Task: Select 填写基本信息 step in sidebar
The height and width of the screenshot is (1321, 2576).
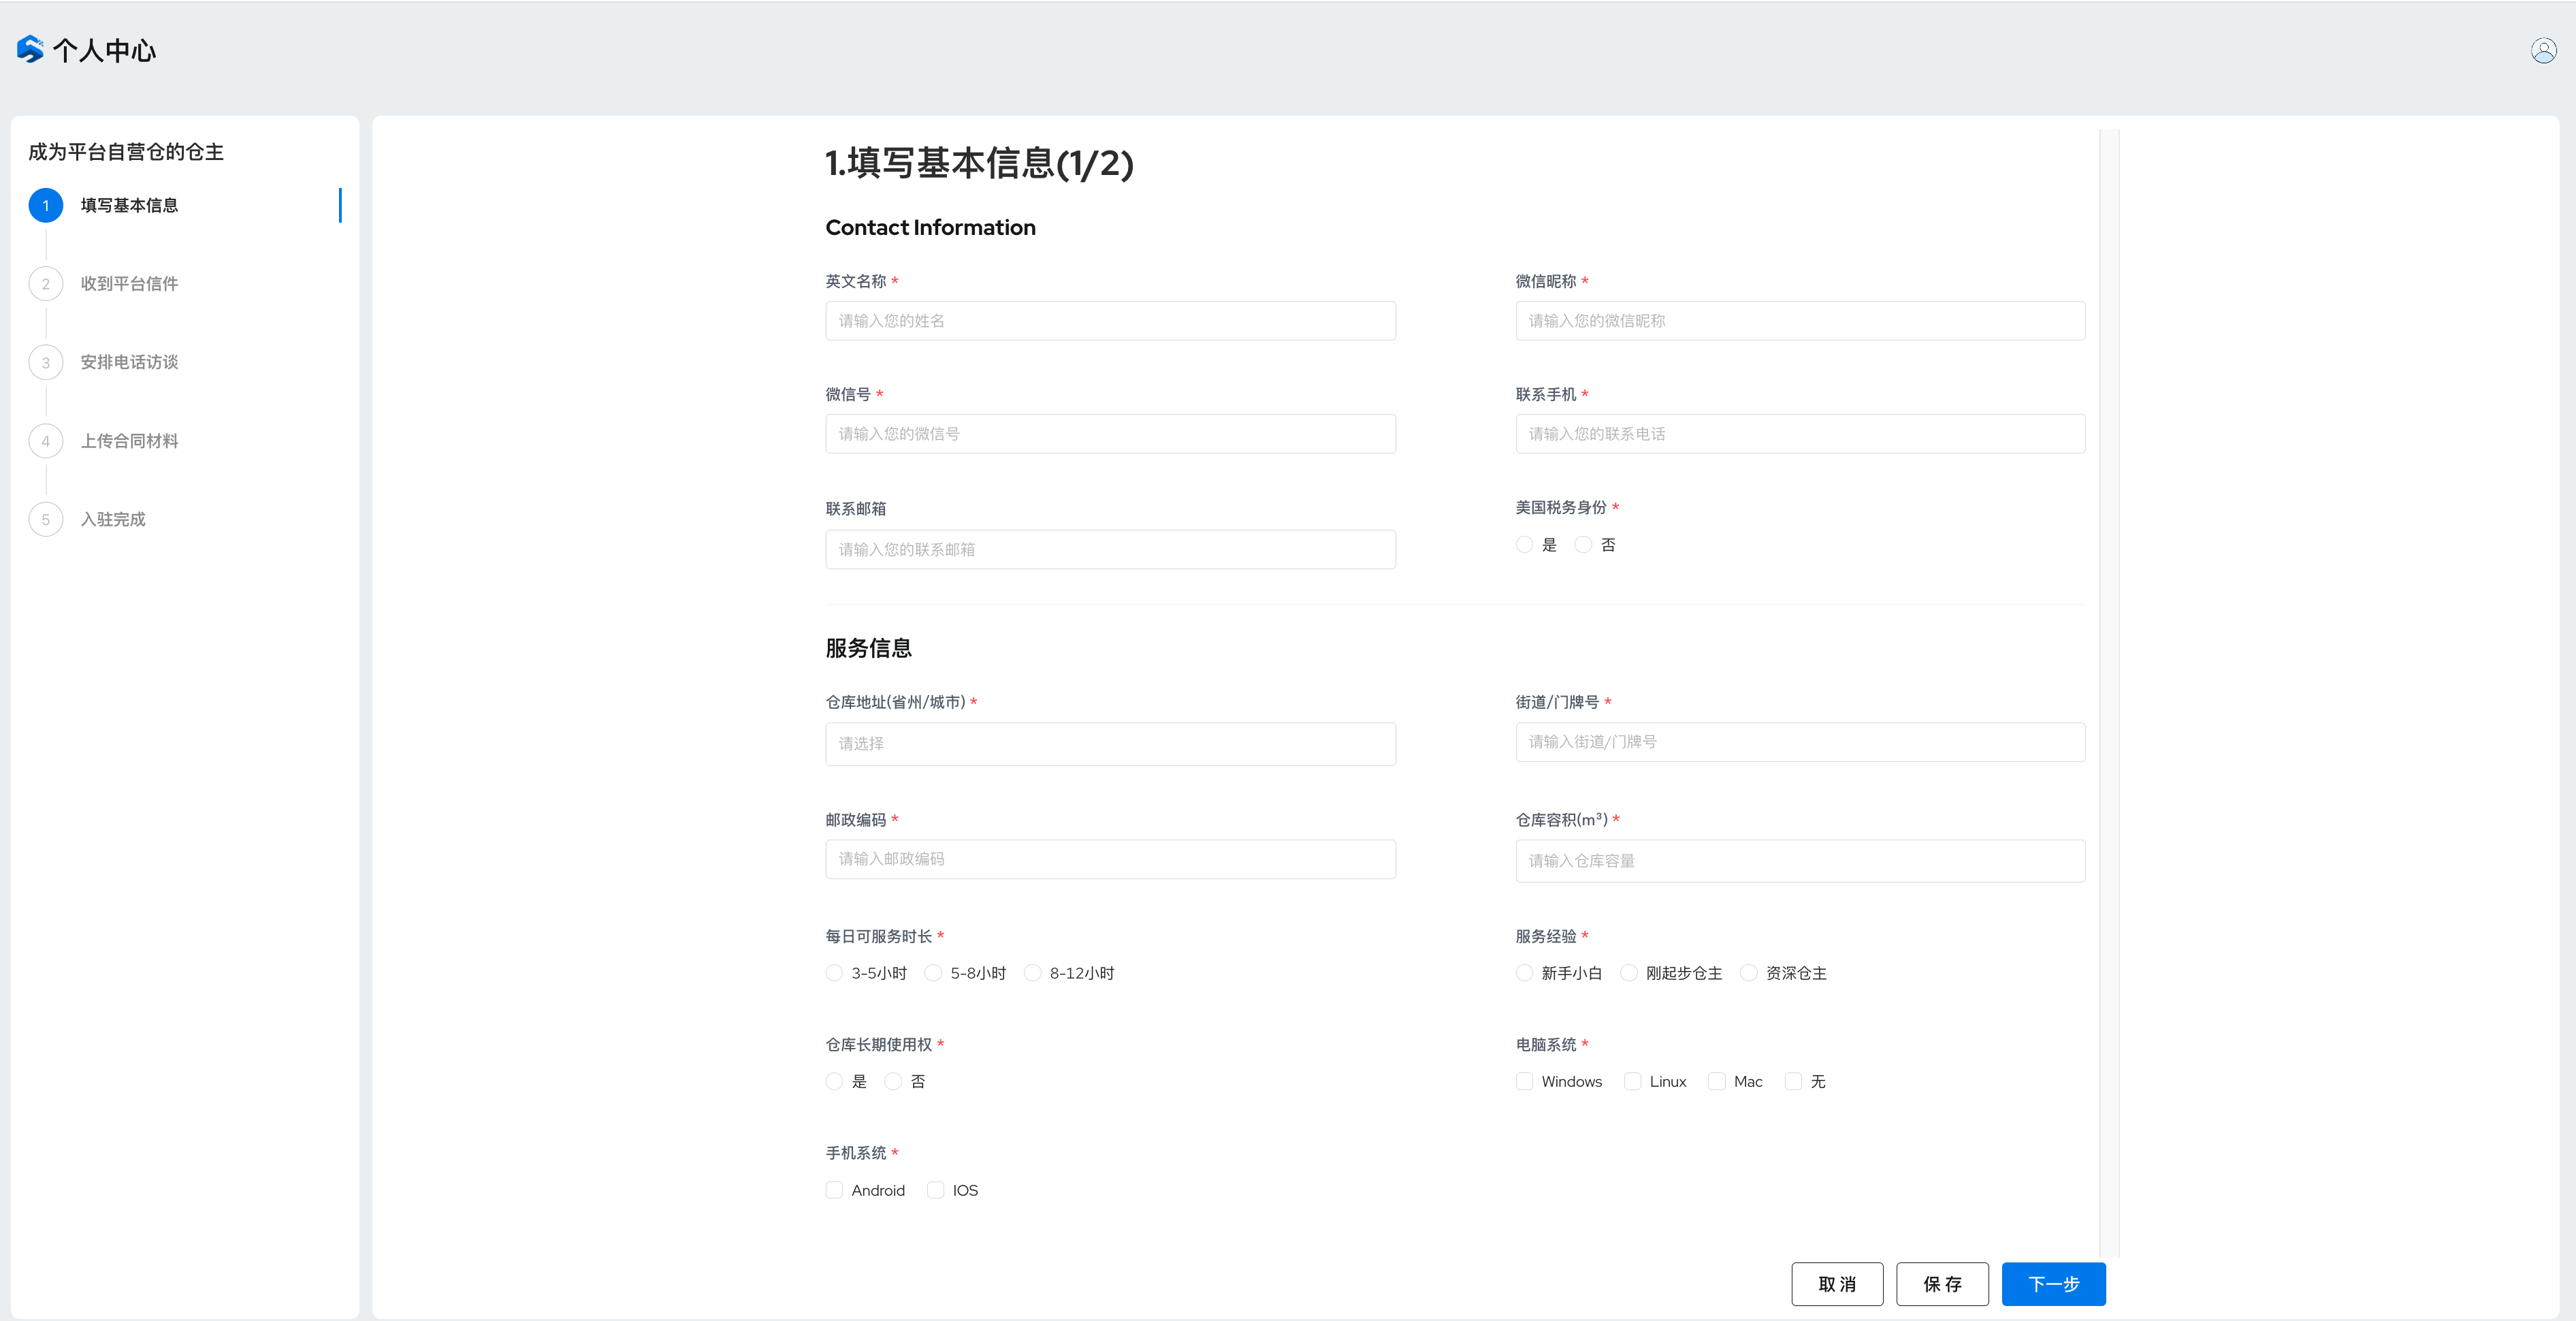Action: [129, 205]
